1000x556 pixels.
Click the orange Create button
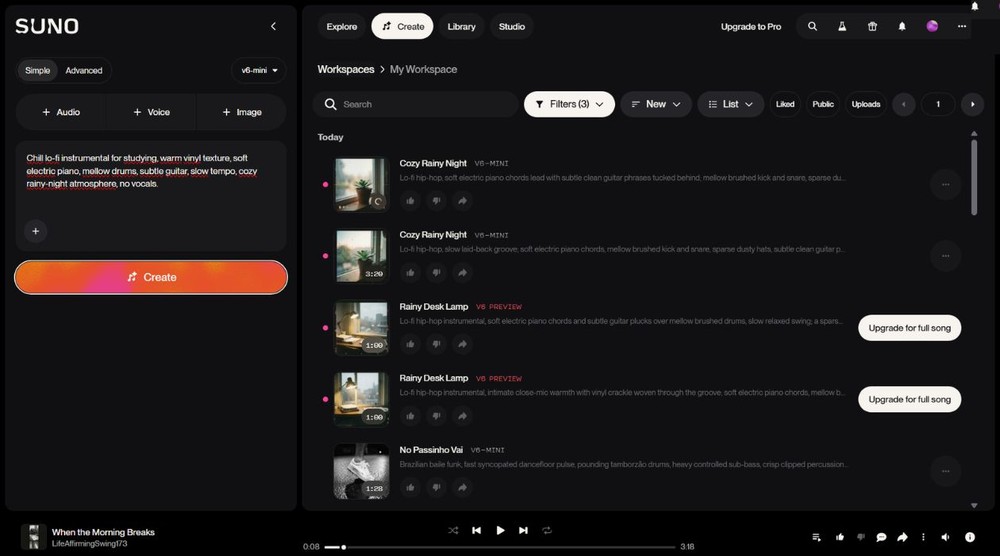click(x=151, y=277)
